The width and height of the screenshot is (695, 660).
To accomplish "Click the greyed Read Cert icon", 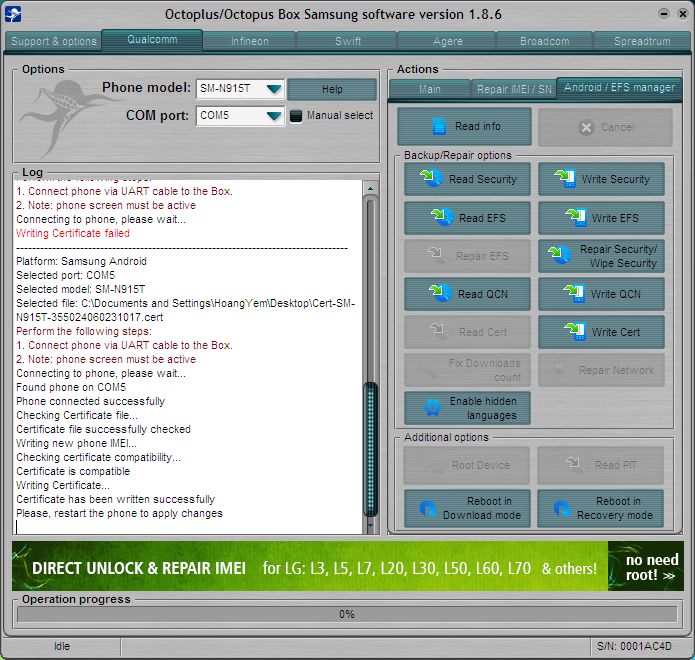I will tap(437, 331).
